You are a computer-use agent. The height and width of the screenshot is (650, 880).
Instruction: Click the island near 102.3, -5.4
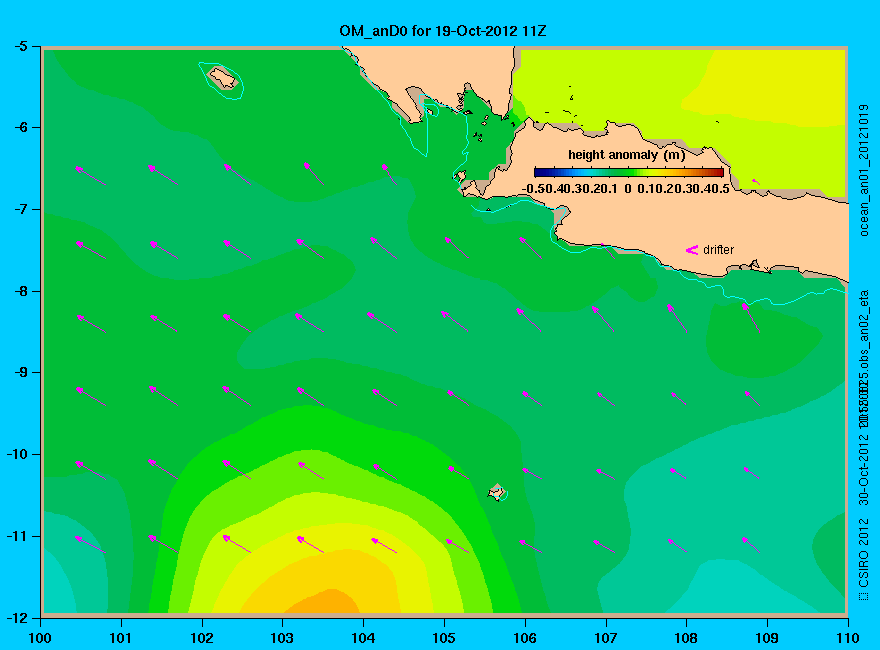[x=223, y=78]
